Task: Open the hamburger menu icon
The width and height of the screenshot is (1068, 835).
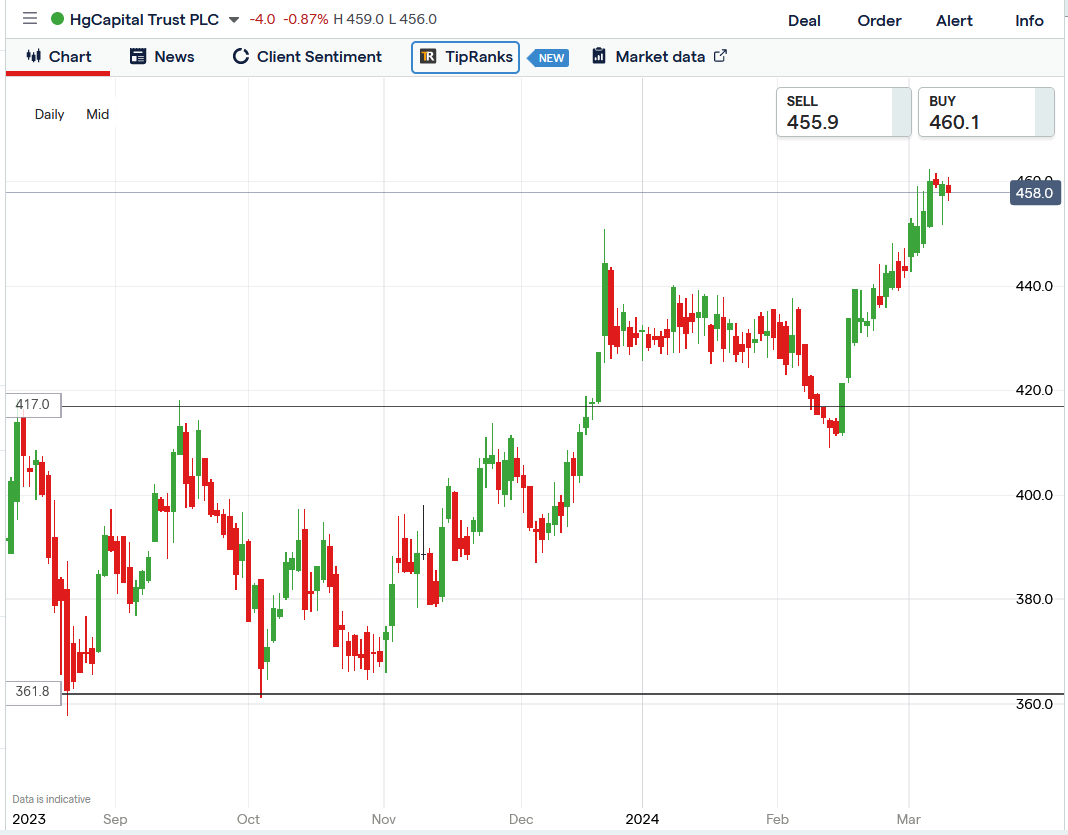Action: (x=30, y=18)
